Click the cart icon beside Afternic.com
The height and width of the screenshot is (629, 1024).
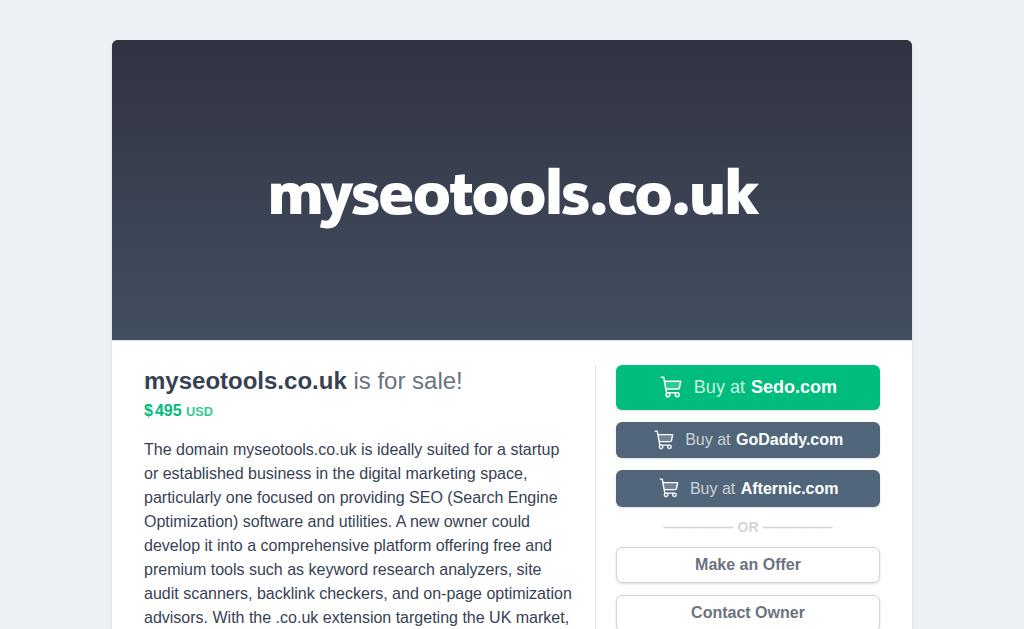(669, 489)
